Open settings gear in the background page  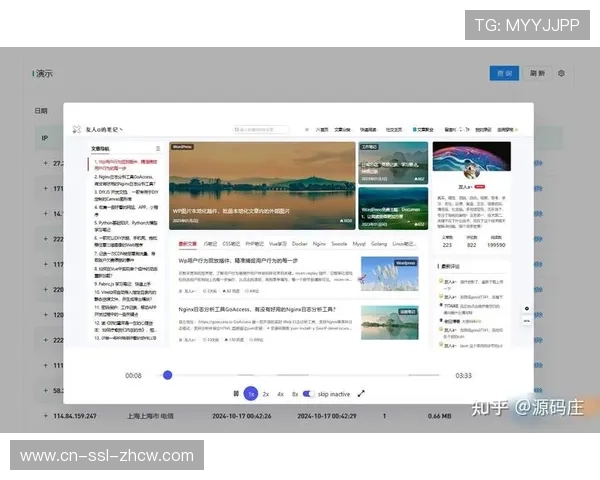tap(561, 73)
